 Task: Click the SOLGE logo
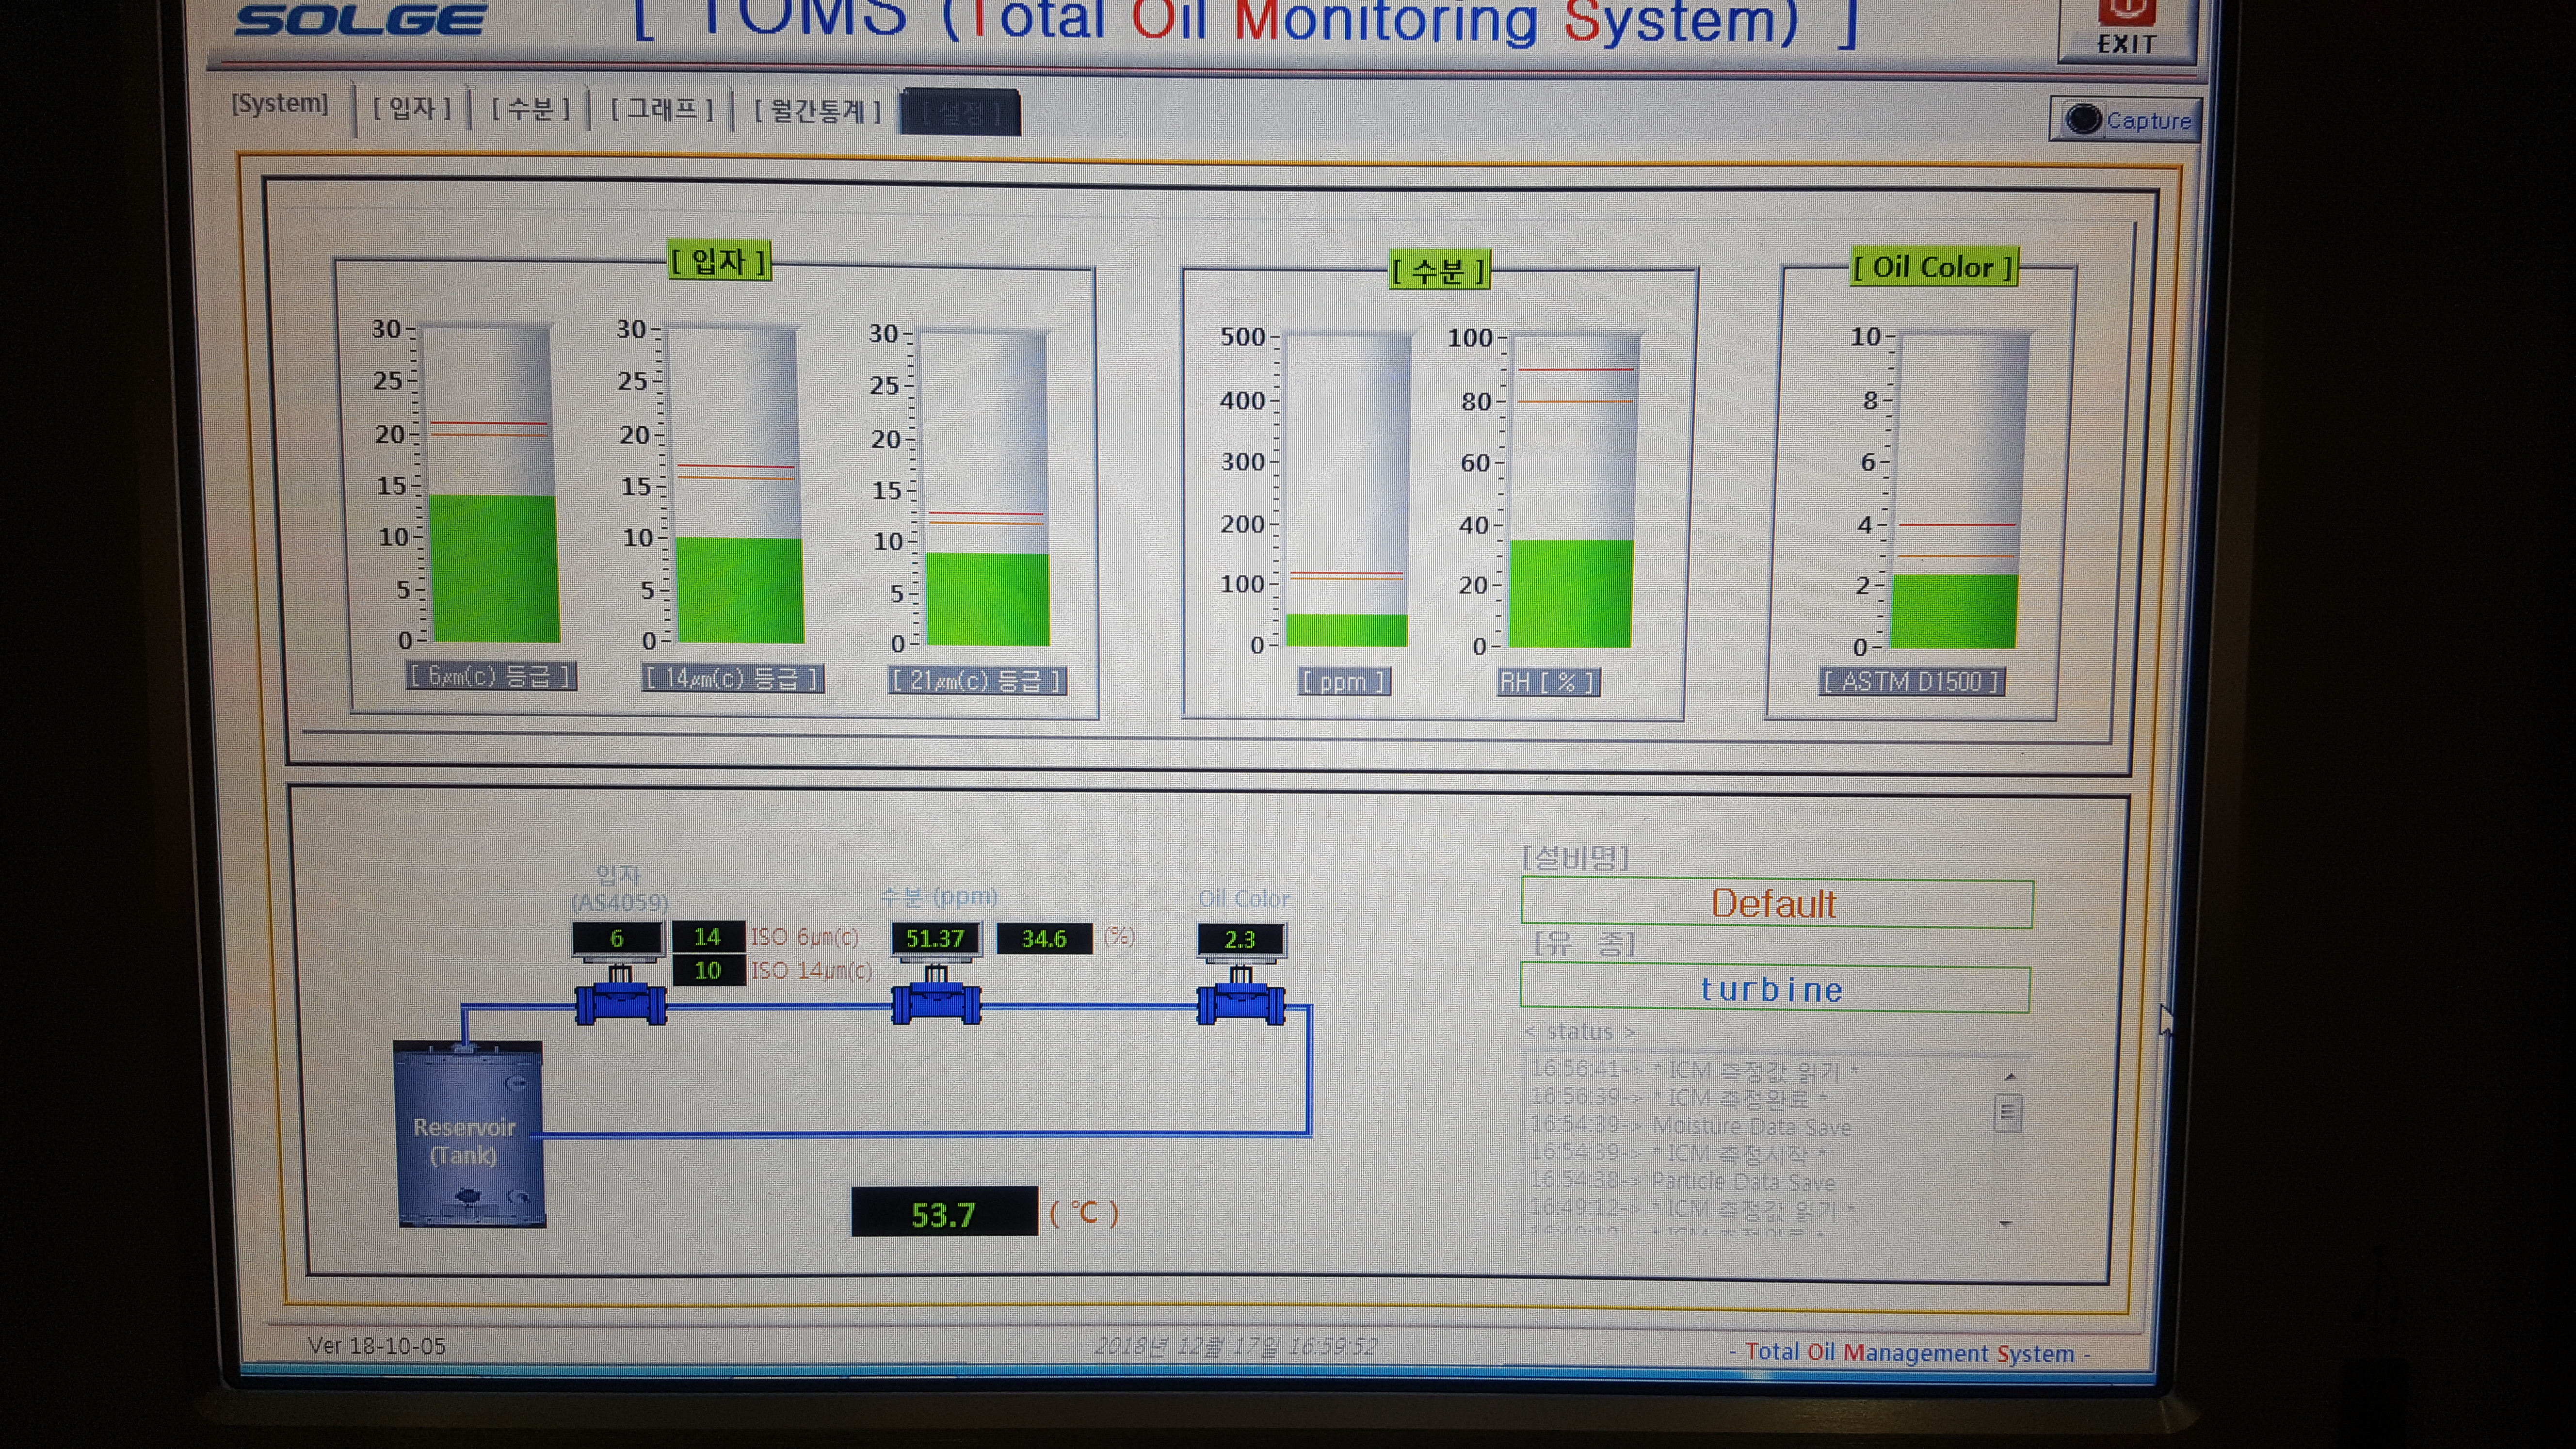point(360,19)
